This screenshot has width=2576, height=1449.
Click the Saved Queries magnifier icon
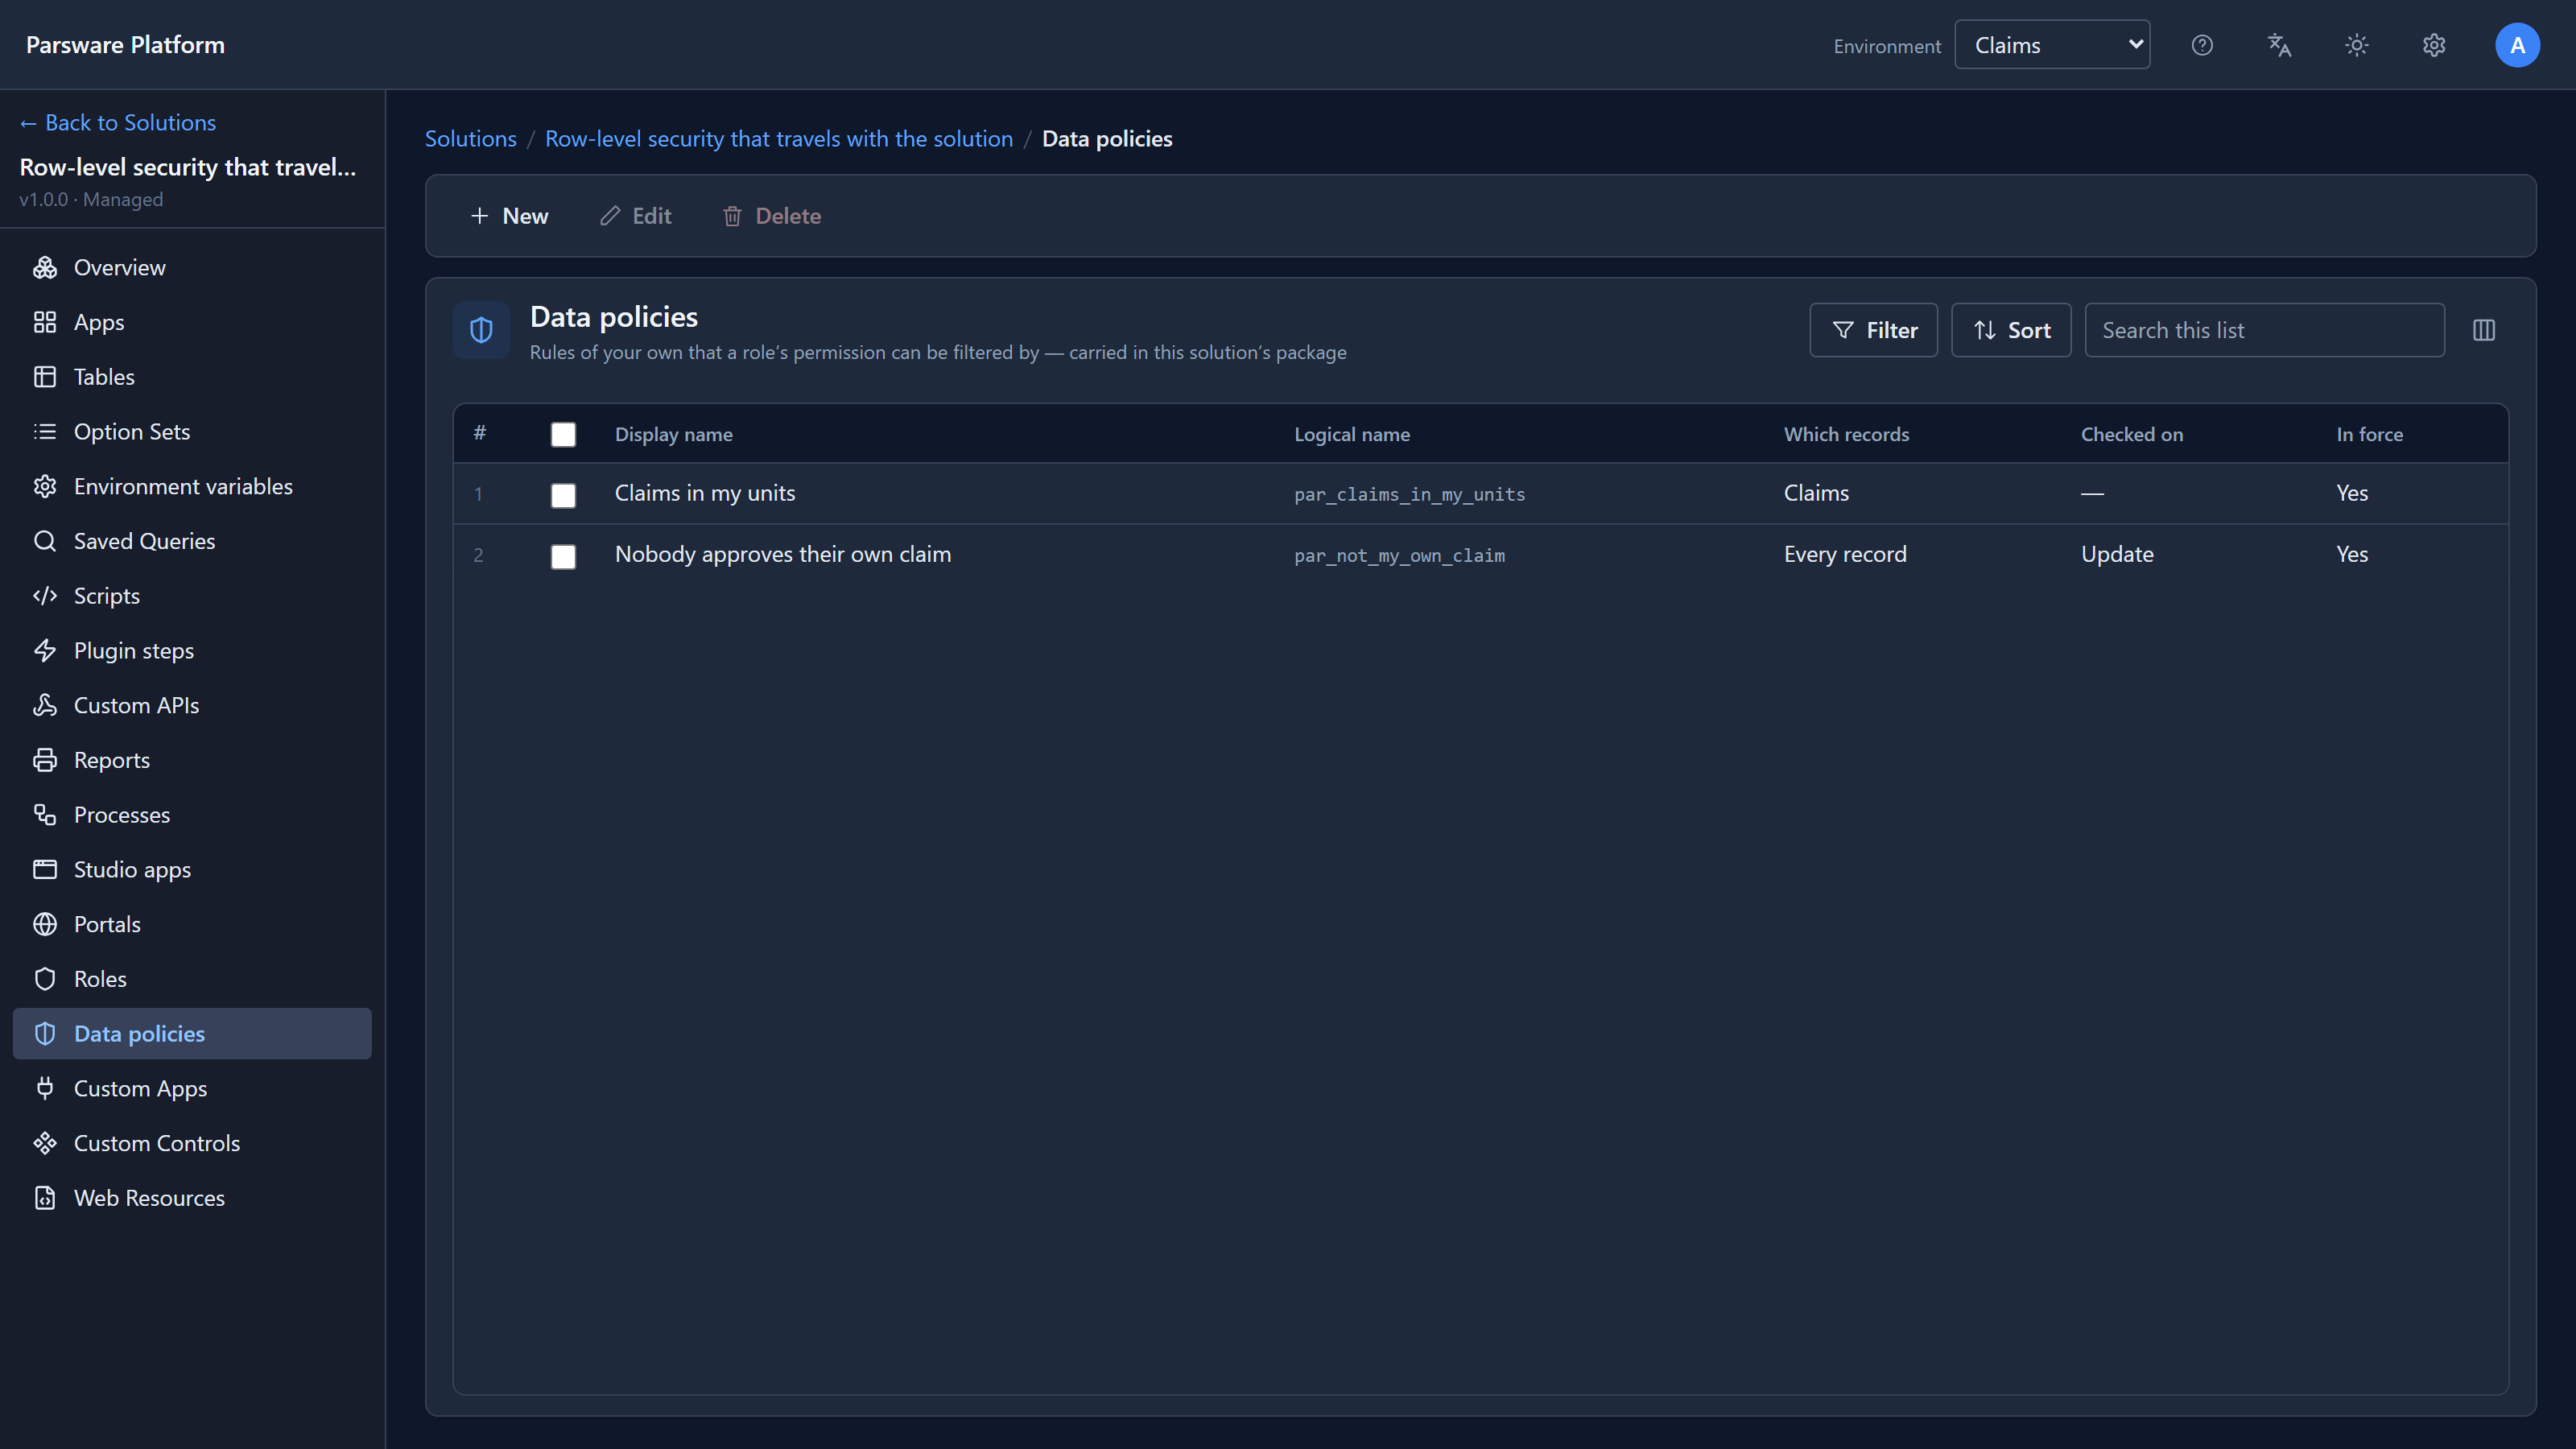(x=45, y=541)
